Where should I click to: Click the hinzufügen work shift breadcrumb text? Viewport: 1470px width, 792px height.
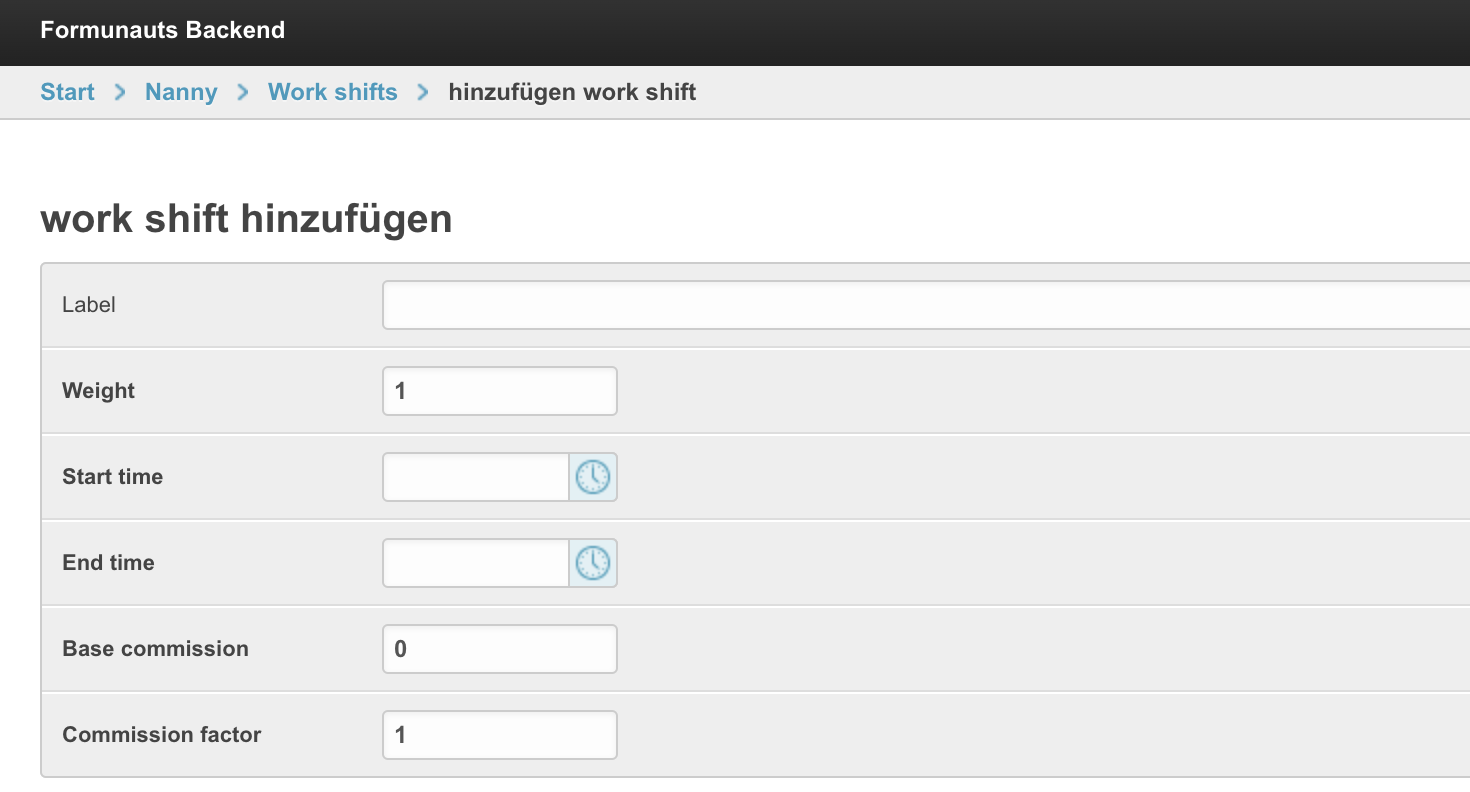pyautogui.click(x=572, y=92)
